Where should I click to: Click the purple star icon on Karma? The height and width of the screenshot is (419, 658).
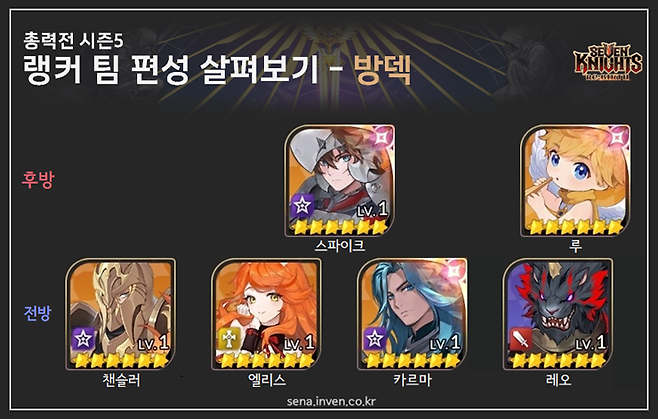(375, 339)
